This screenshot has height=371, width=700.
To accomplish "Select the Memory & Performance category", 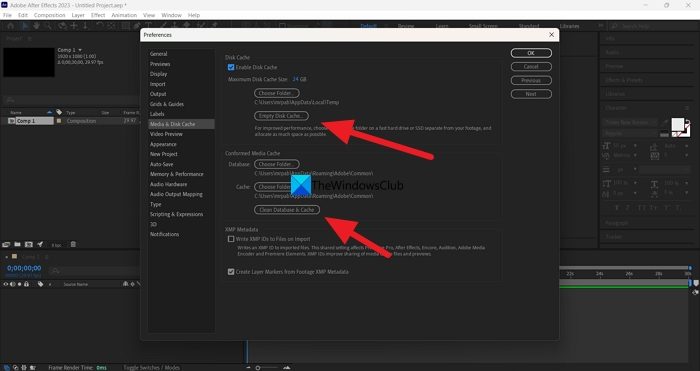I will tap(176, 174).
